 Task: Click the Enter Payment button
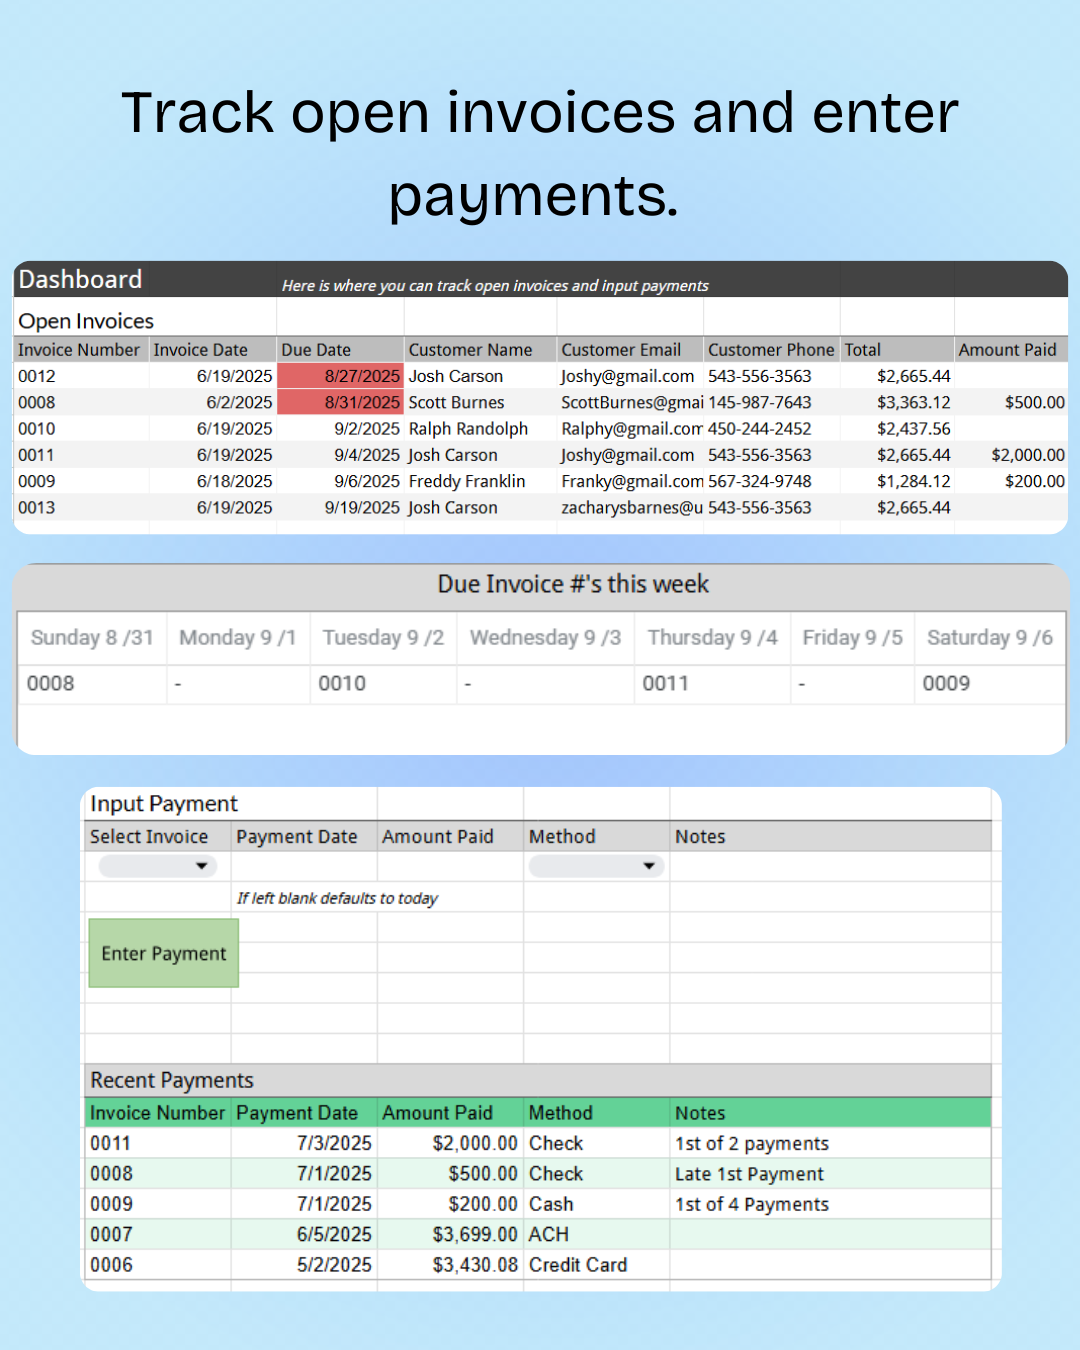[x=164, y=954]
